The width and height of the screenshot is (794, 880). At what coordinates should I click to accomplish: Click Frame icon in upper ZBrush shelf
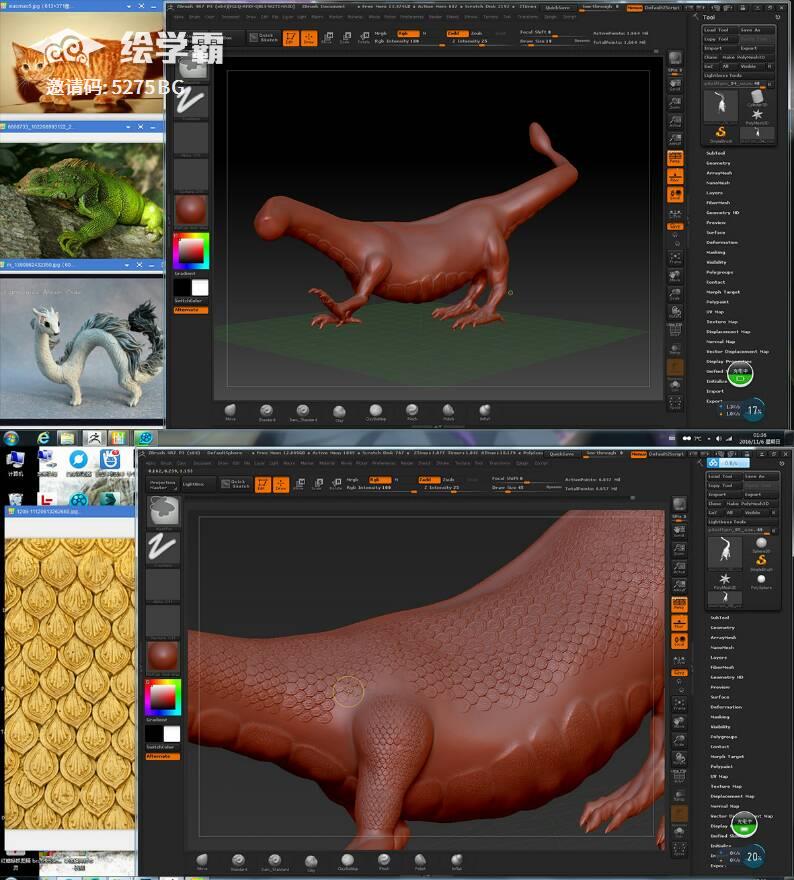(675, 258)
